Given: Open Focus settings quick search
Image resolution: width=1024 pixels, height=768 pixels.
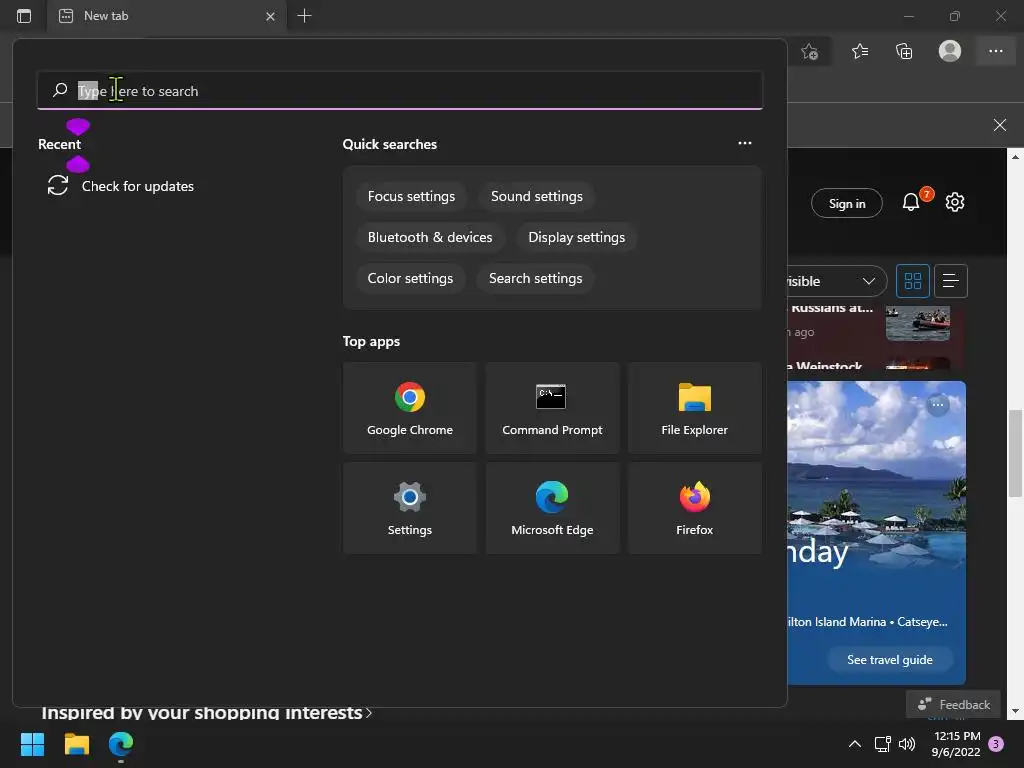Looking at the screenshot, I should pos(411,197).
